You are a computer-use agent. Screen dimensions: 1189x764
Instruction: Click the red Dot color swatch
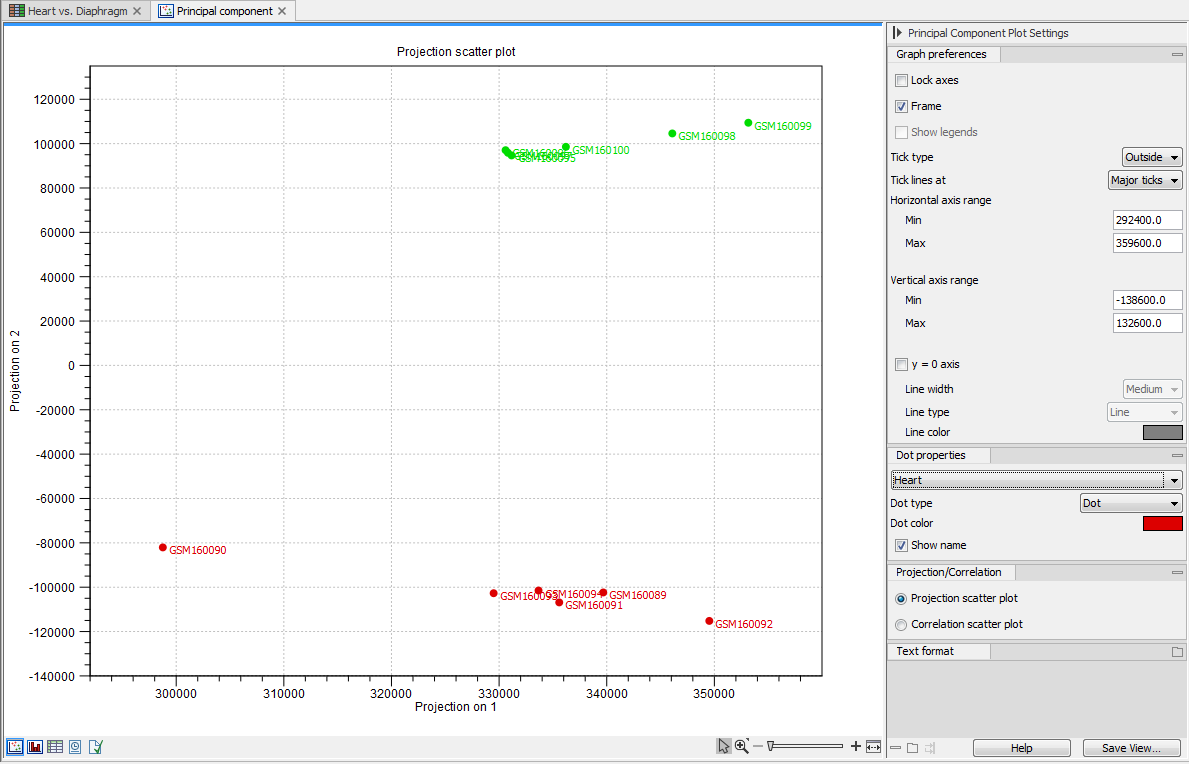tap(1162, 523)
